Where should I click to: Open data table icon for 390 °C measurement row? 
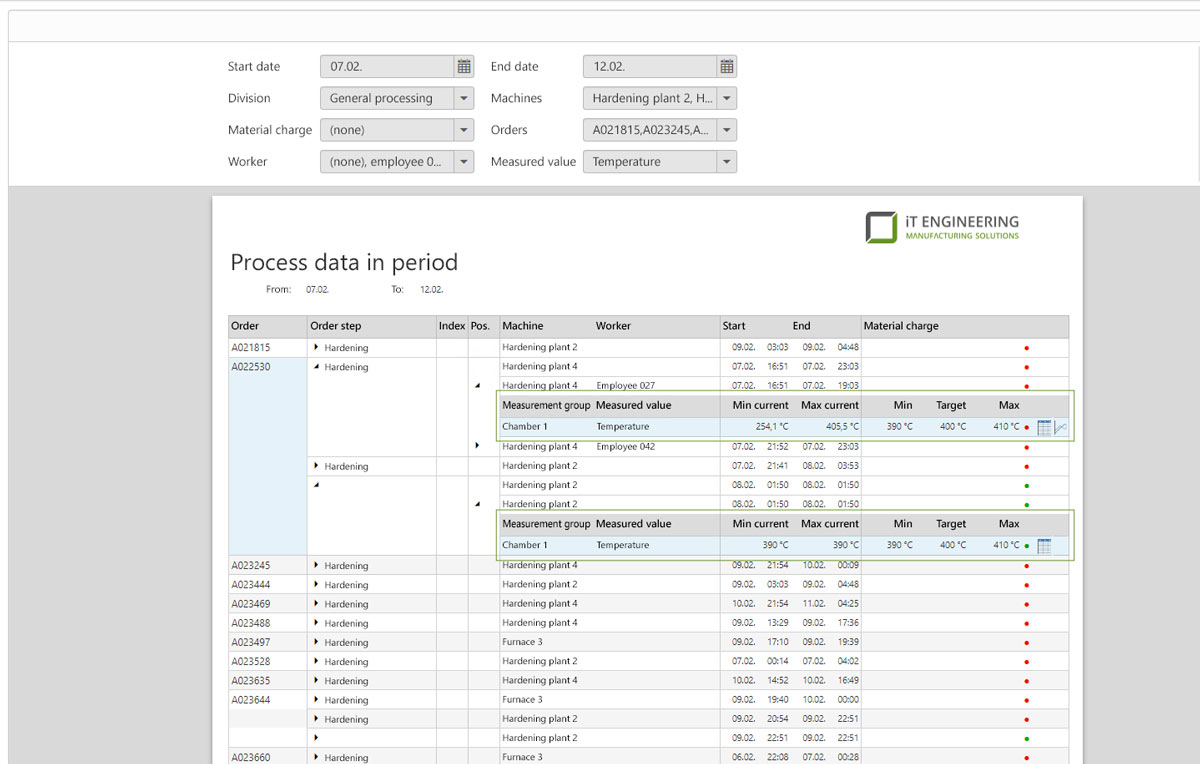[1044, 546]
